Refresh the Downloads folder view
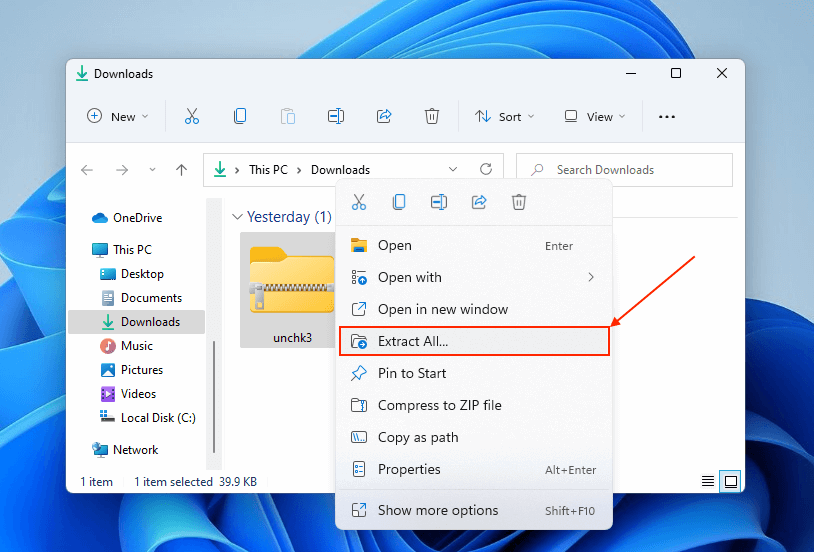Viewport: 814px width, 552px height. pos(486,170)
